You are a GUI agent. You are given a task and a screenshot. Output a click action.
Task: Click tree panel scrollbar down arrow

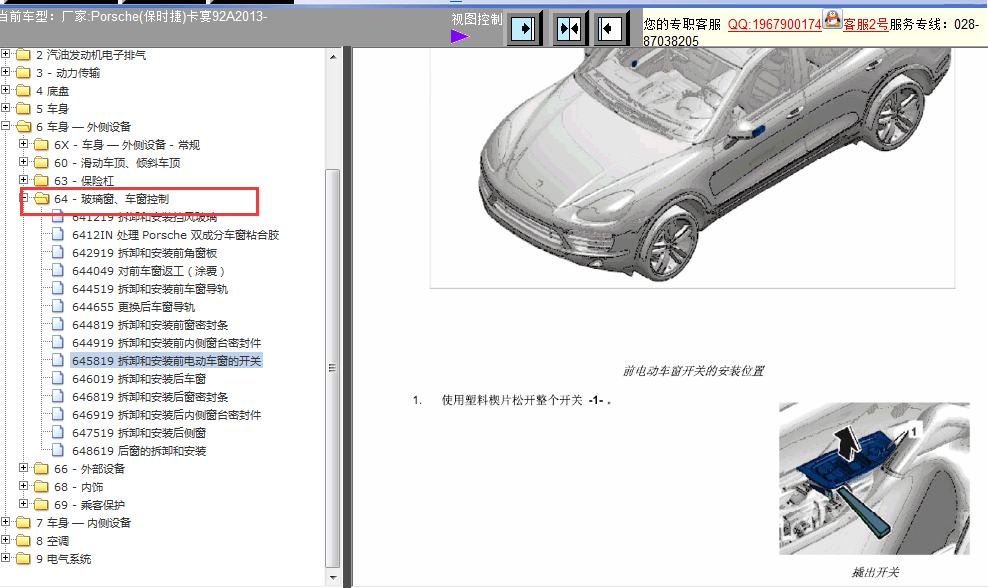tap(333, 577)
